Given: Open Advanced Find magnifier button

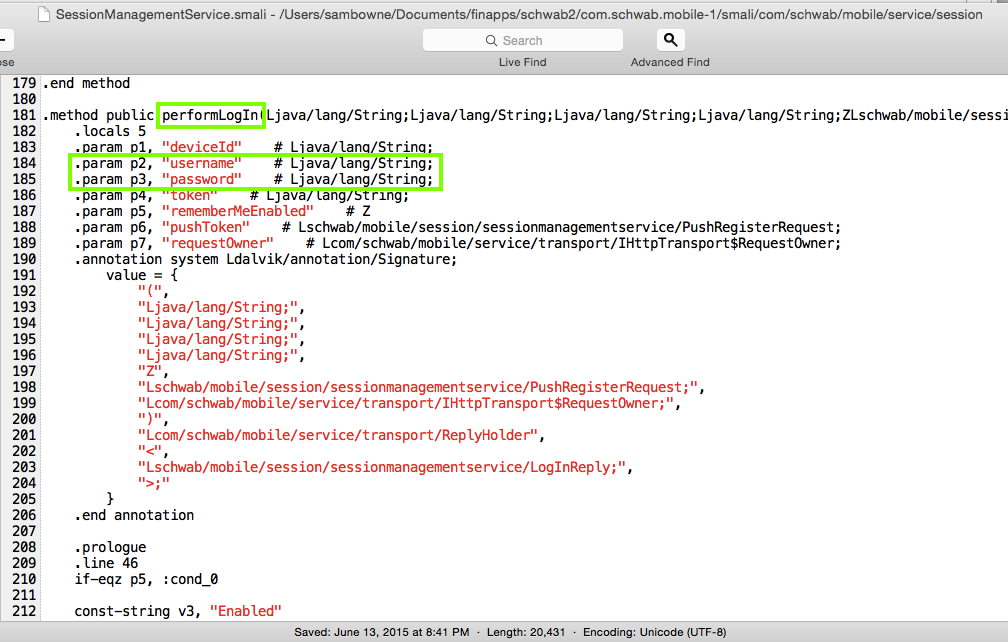Looking at the screenshot, I should (x=670, y=40).
